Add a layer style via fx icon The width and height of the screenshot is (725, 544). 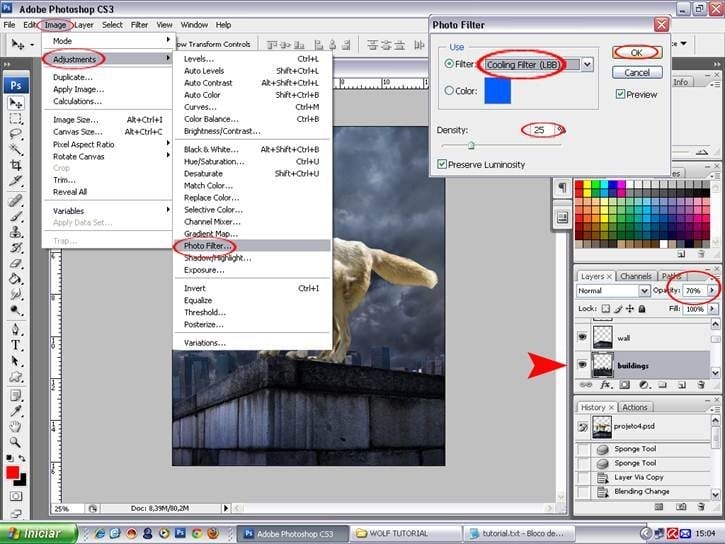605,385
